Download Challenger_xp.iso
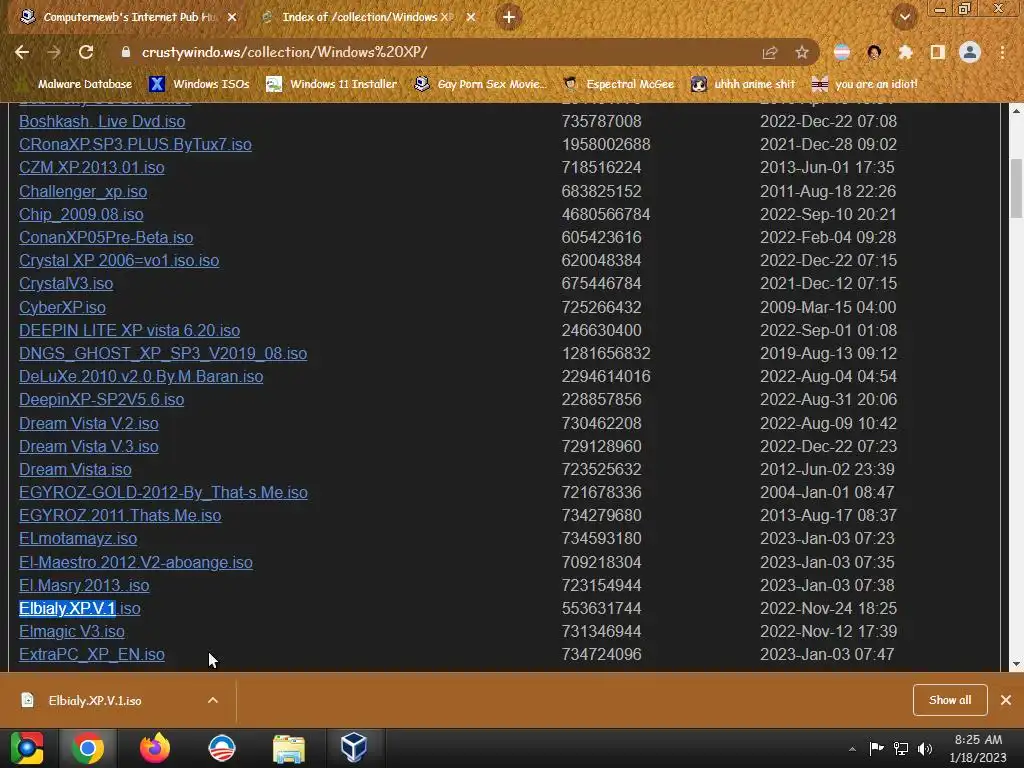Viewport: 1024px width, 768px height. [83, 191]
